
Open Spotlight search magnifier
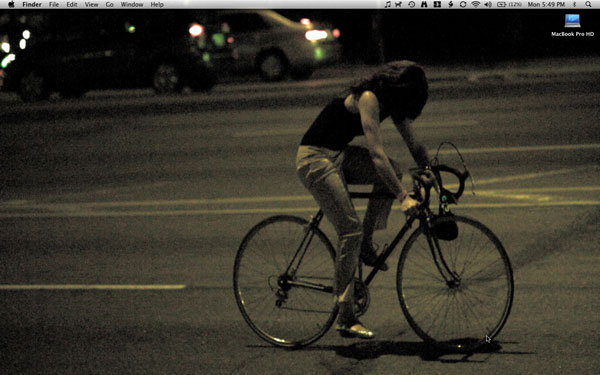588,4
